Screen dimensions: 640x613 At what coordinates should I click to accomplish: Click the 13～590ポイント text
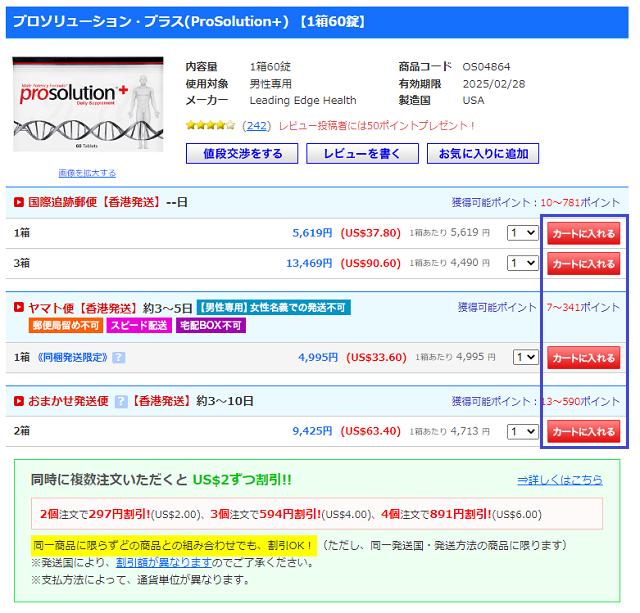click(581, 402)
